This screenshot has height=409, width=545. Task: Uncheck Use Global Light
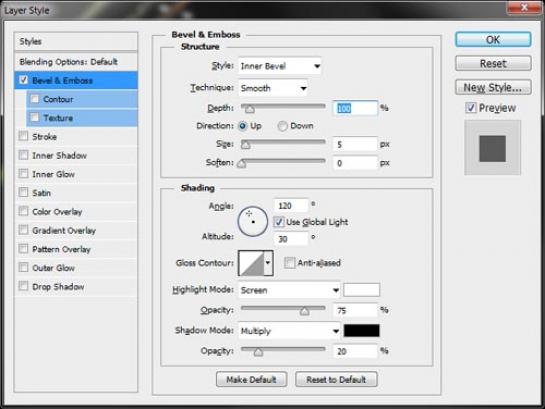[279, 222]
